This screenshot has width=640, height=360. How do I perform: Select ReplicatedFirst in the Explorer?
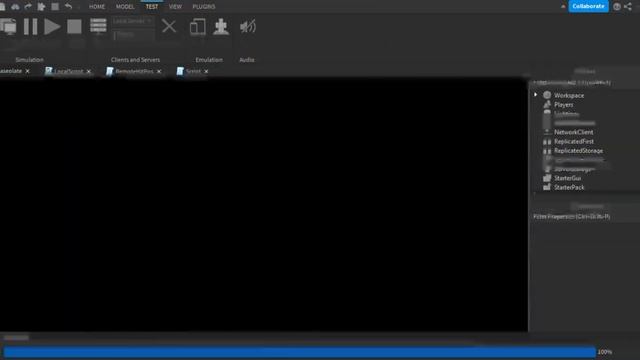point(574,141)
